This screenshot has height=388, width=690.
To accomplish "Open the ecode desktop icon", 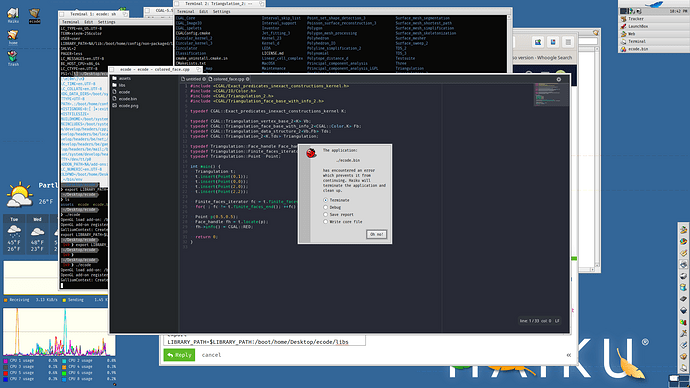I will pyautogui.click(x=34, y=15).
